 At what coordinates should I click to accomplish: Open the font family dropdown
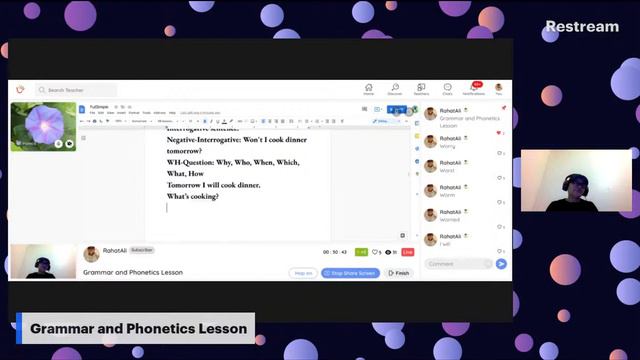tap(167, 121)
